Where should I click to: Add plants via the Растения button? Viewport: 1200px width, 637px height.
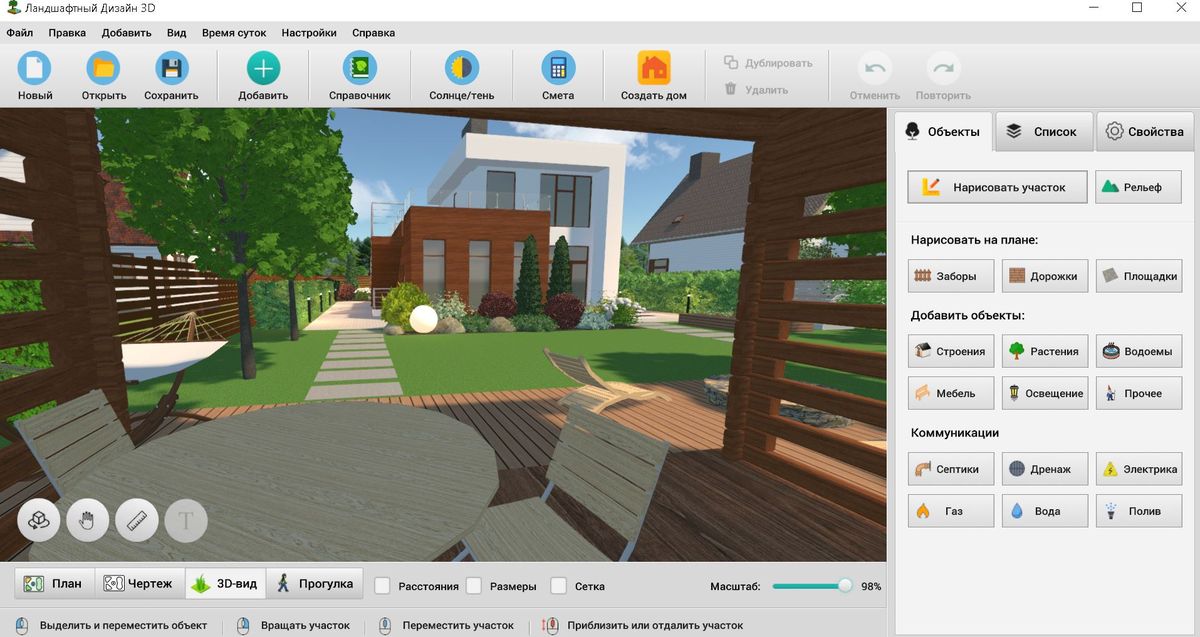click(1045, 351)
